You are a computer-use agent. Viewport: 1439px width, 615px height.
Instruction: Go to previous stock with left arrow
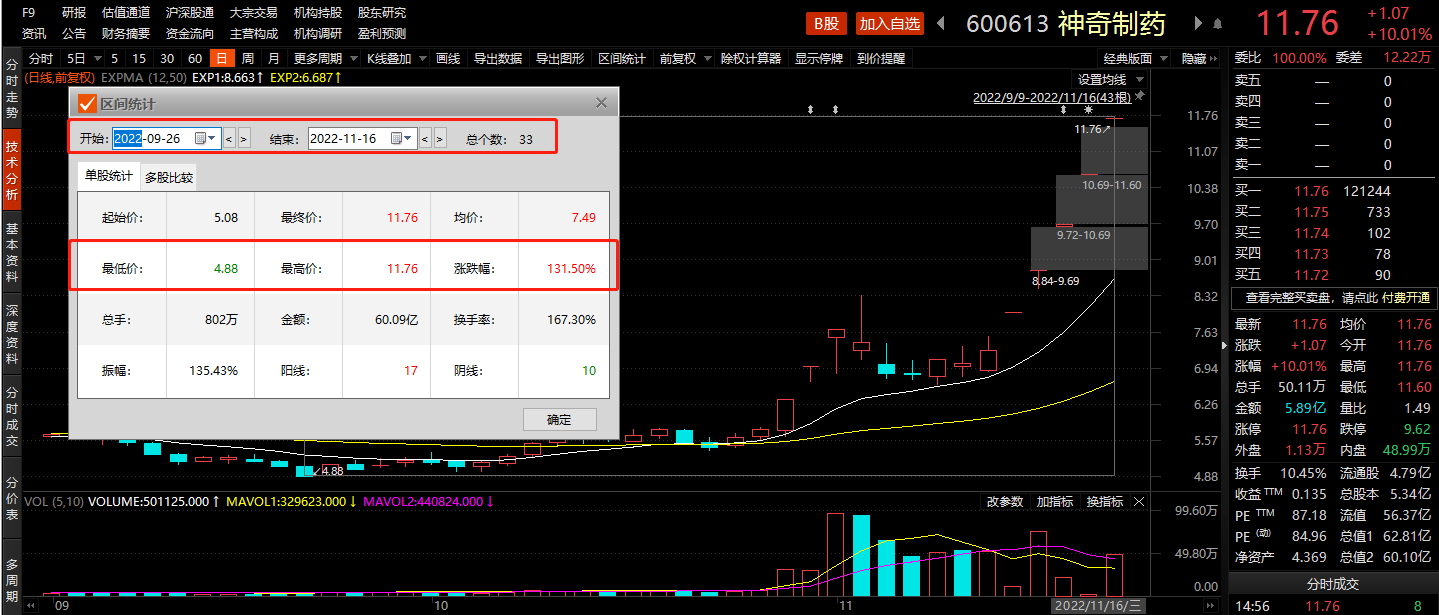940,23
